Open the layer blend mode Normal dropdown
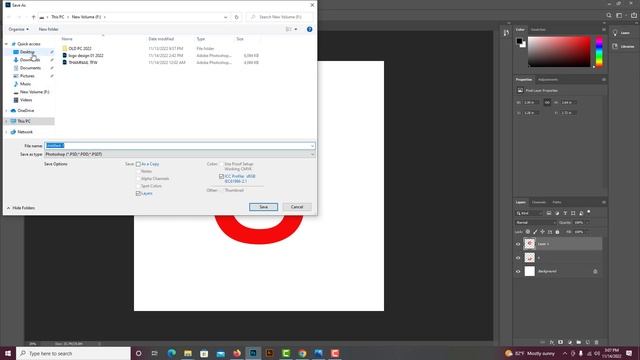Viewport: 640px width, 360px height. click(x=535, y=222)
